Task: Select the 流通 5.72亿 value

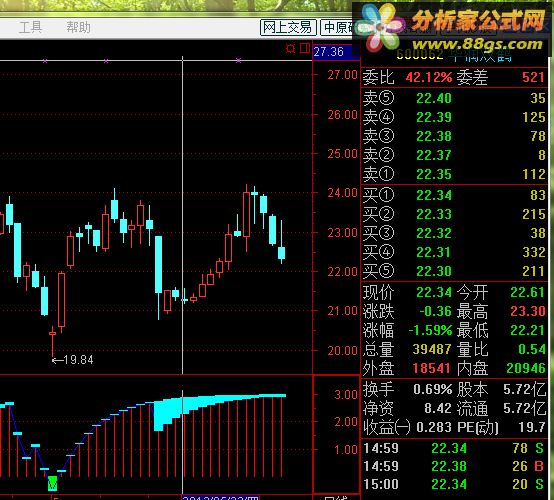Action: (524, 409)
